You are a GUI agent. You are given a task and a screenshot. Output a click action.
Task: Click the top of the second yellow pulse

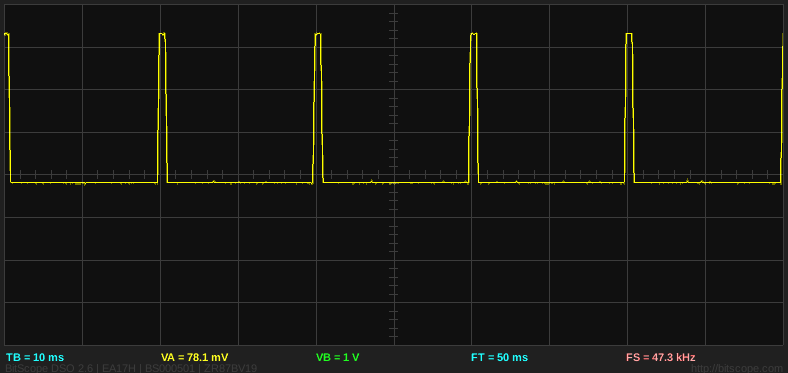(x=162, y=34)
